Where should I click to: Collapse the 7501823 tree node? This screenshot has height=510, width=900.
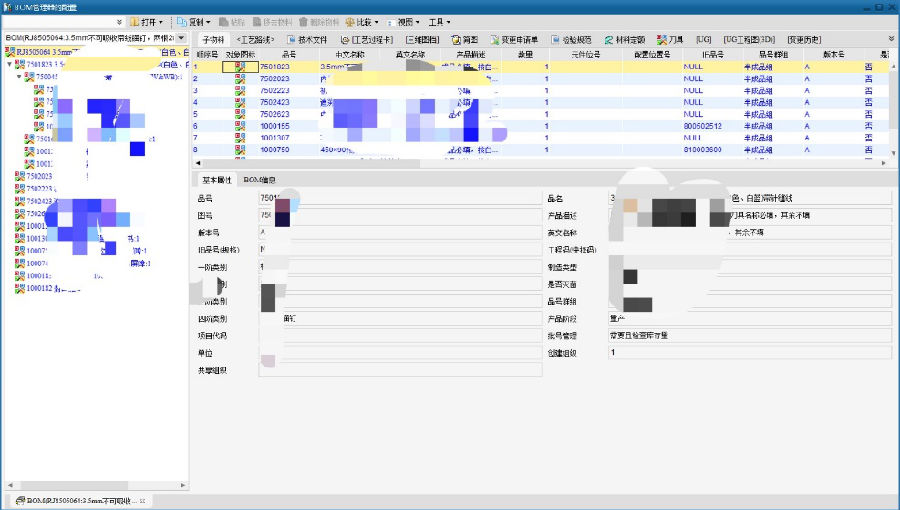[9, 64]
